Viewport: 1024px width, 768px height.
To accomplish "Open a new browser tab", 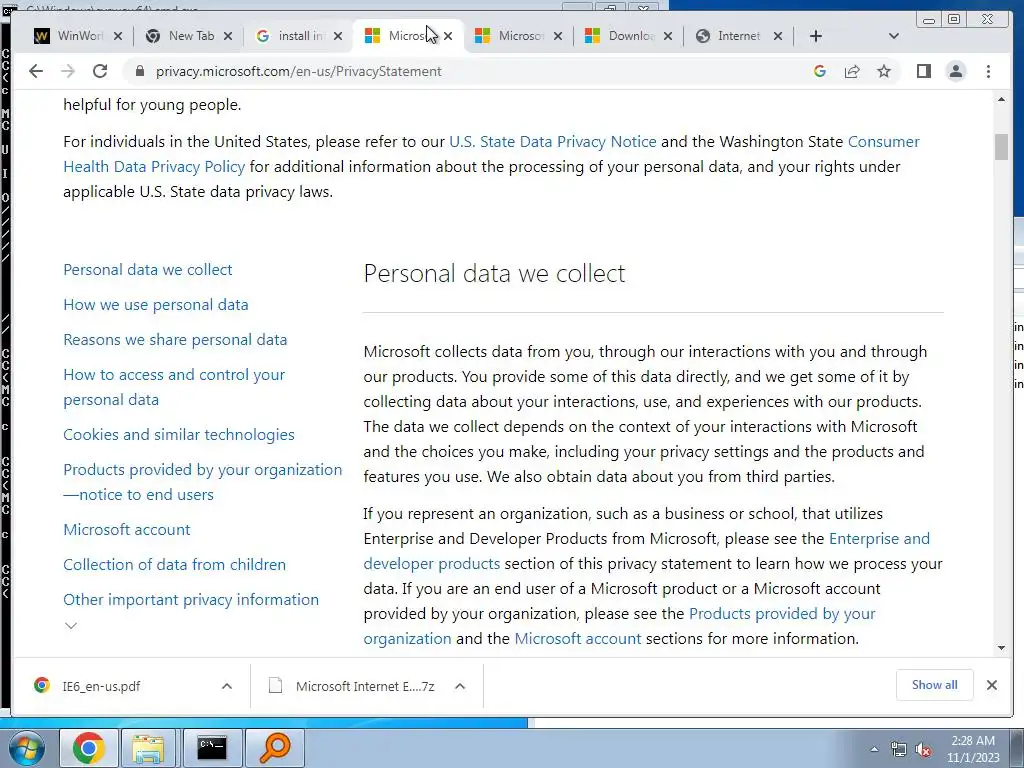I will point(816,36).
